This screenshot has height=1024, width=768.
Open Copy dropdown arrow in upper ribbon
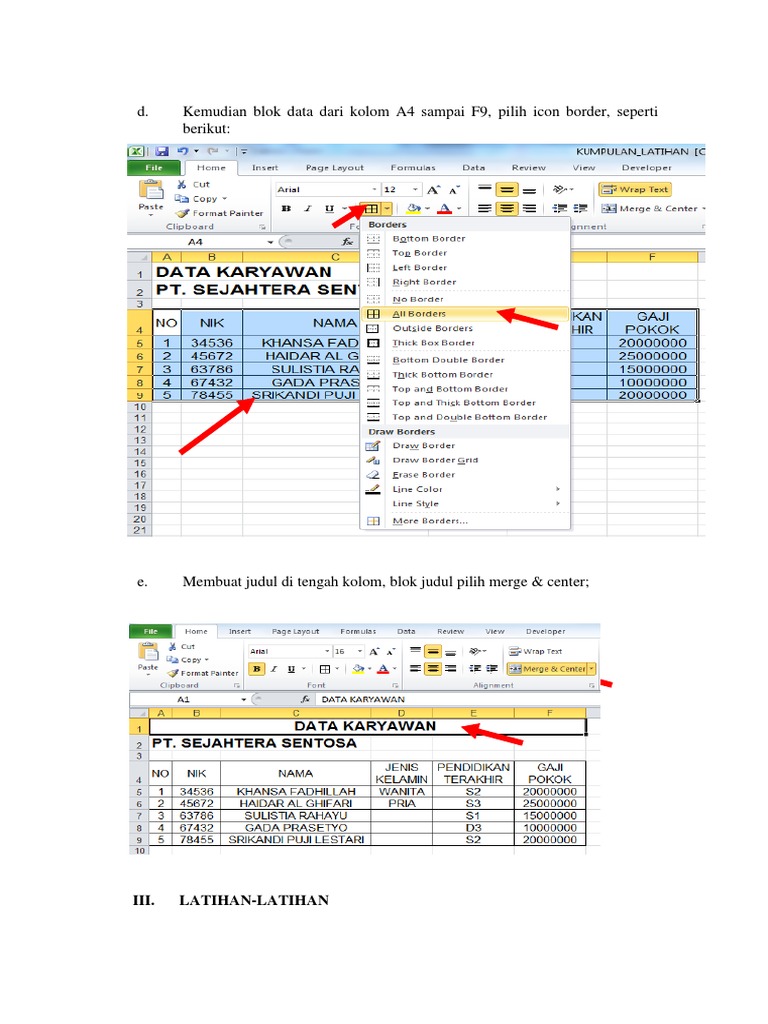pyautogui.click(x=225, y=199)
